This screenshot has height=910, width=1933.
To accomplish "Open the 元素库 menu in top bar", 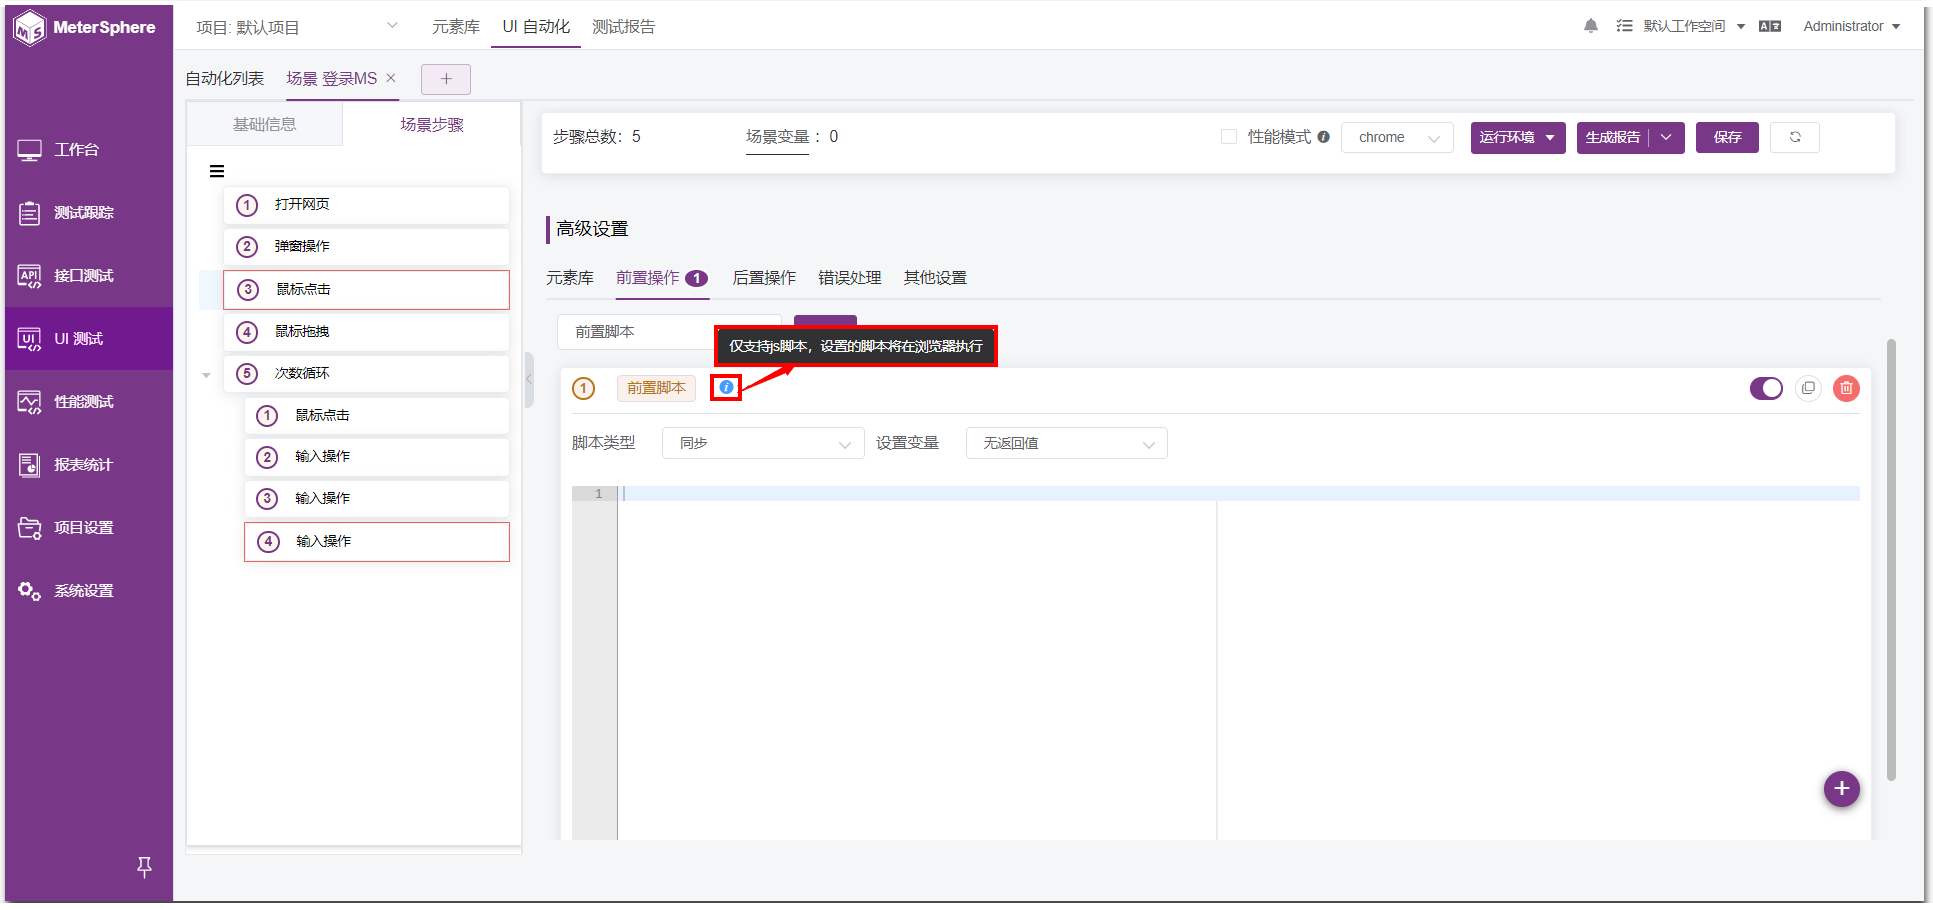I will (456, 27).
